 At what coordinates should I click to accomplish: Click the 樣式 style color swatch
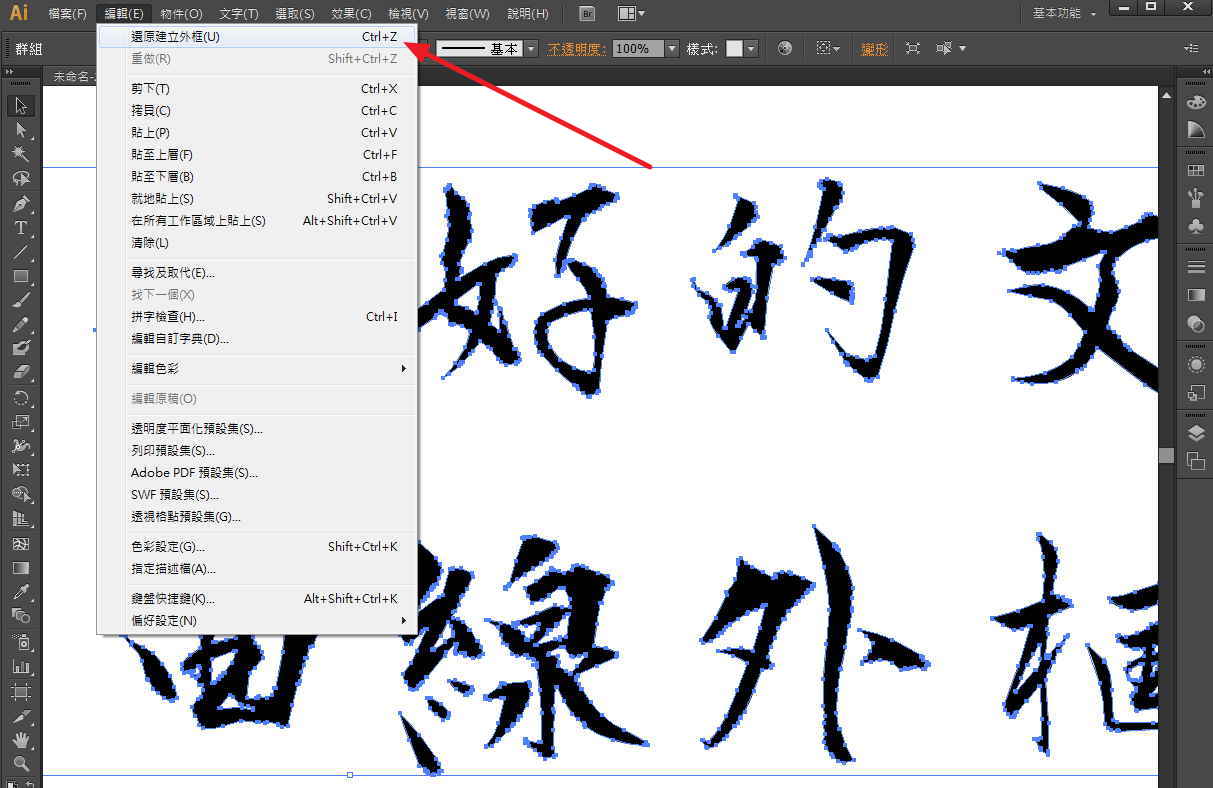coord(734,48)
